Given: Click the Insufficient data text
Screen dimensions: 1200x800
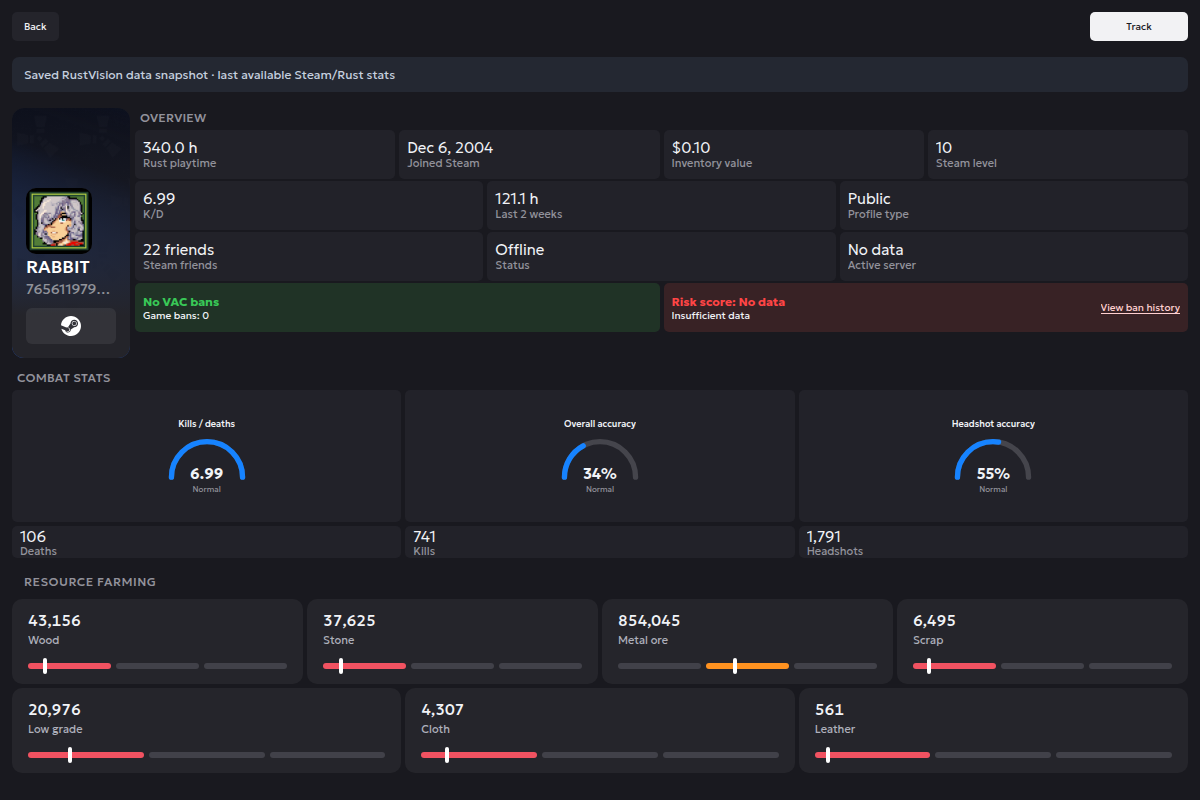Looking at the screenshot, I should [711, 316].
